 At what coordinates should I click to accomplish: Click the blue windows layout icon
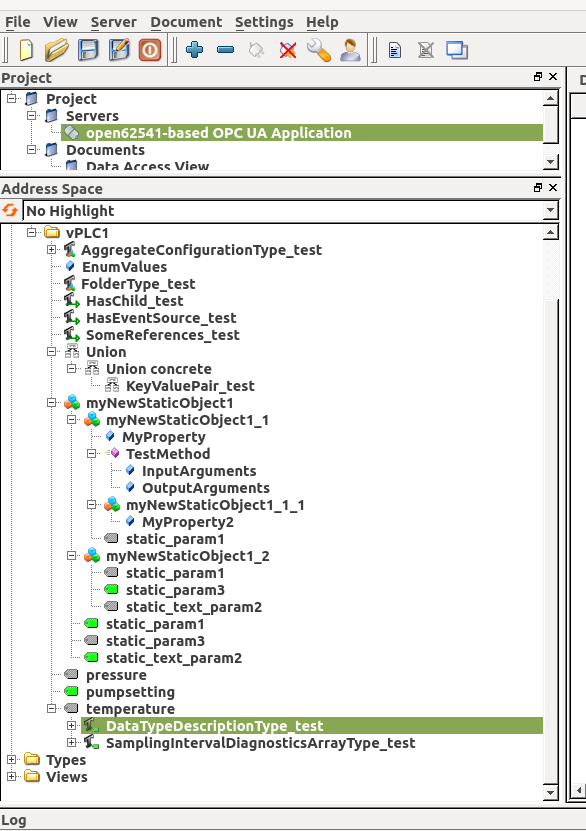[457, 50]
